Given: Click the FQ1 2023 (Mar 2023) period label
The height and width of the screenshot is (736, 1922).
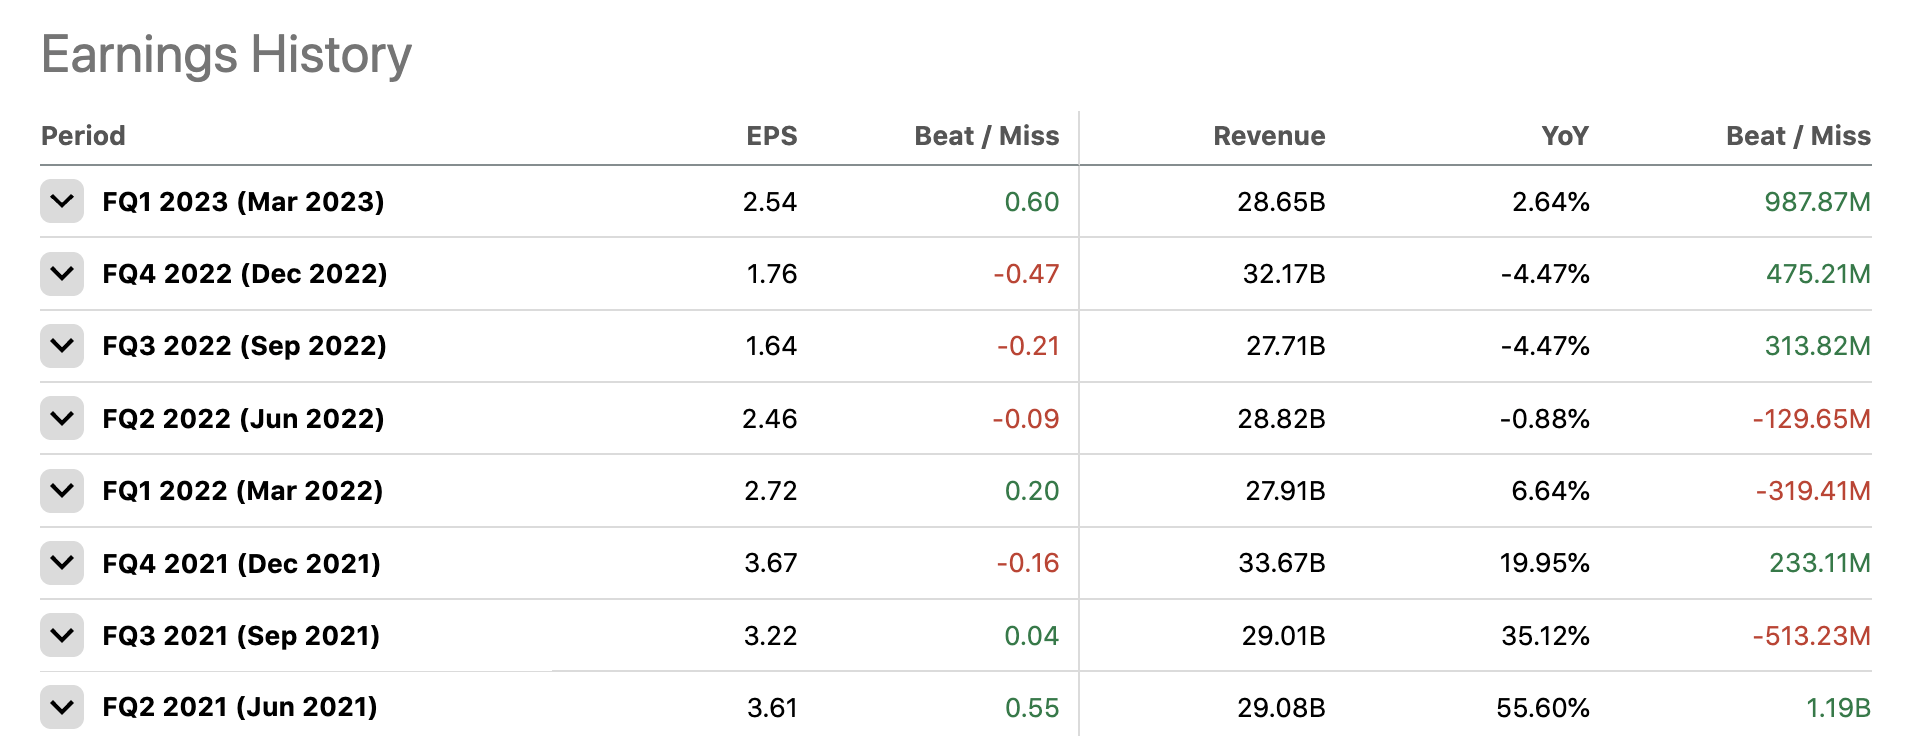Looking at the screenshot, I should click(x=243, y=202).
